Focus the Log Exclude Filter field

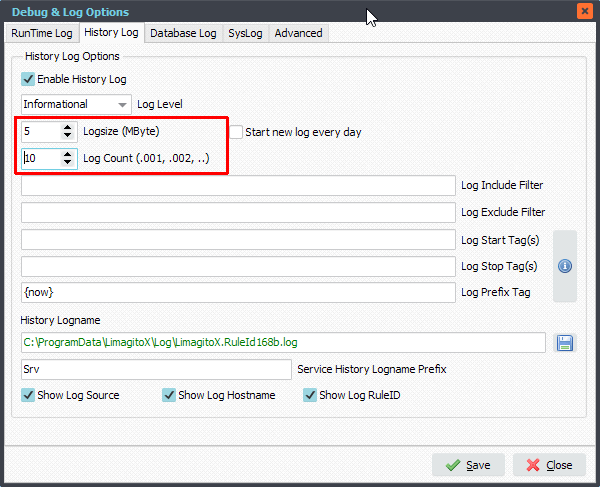[238, 212]
